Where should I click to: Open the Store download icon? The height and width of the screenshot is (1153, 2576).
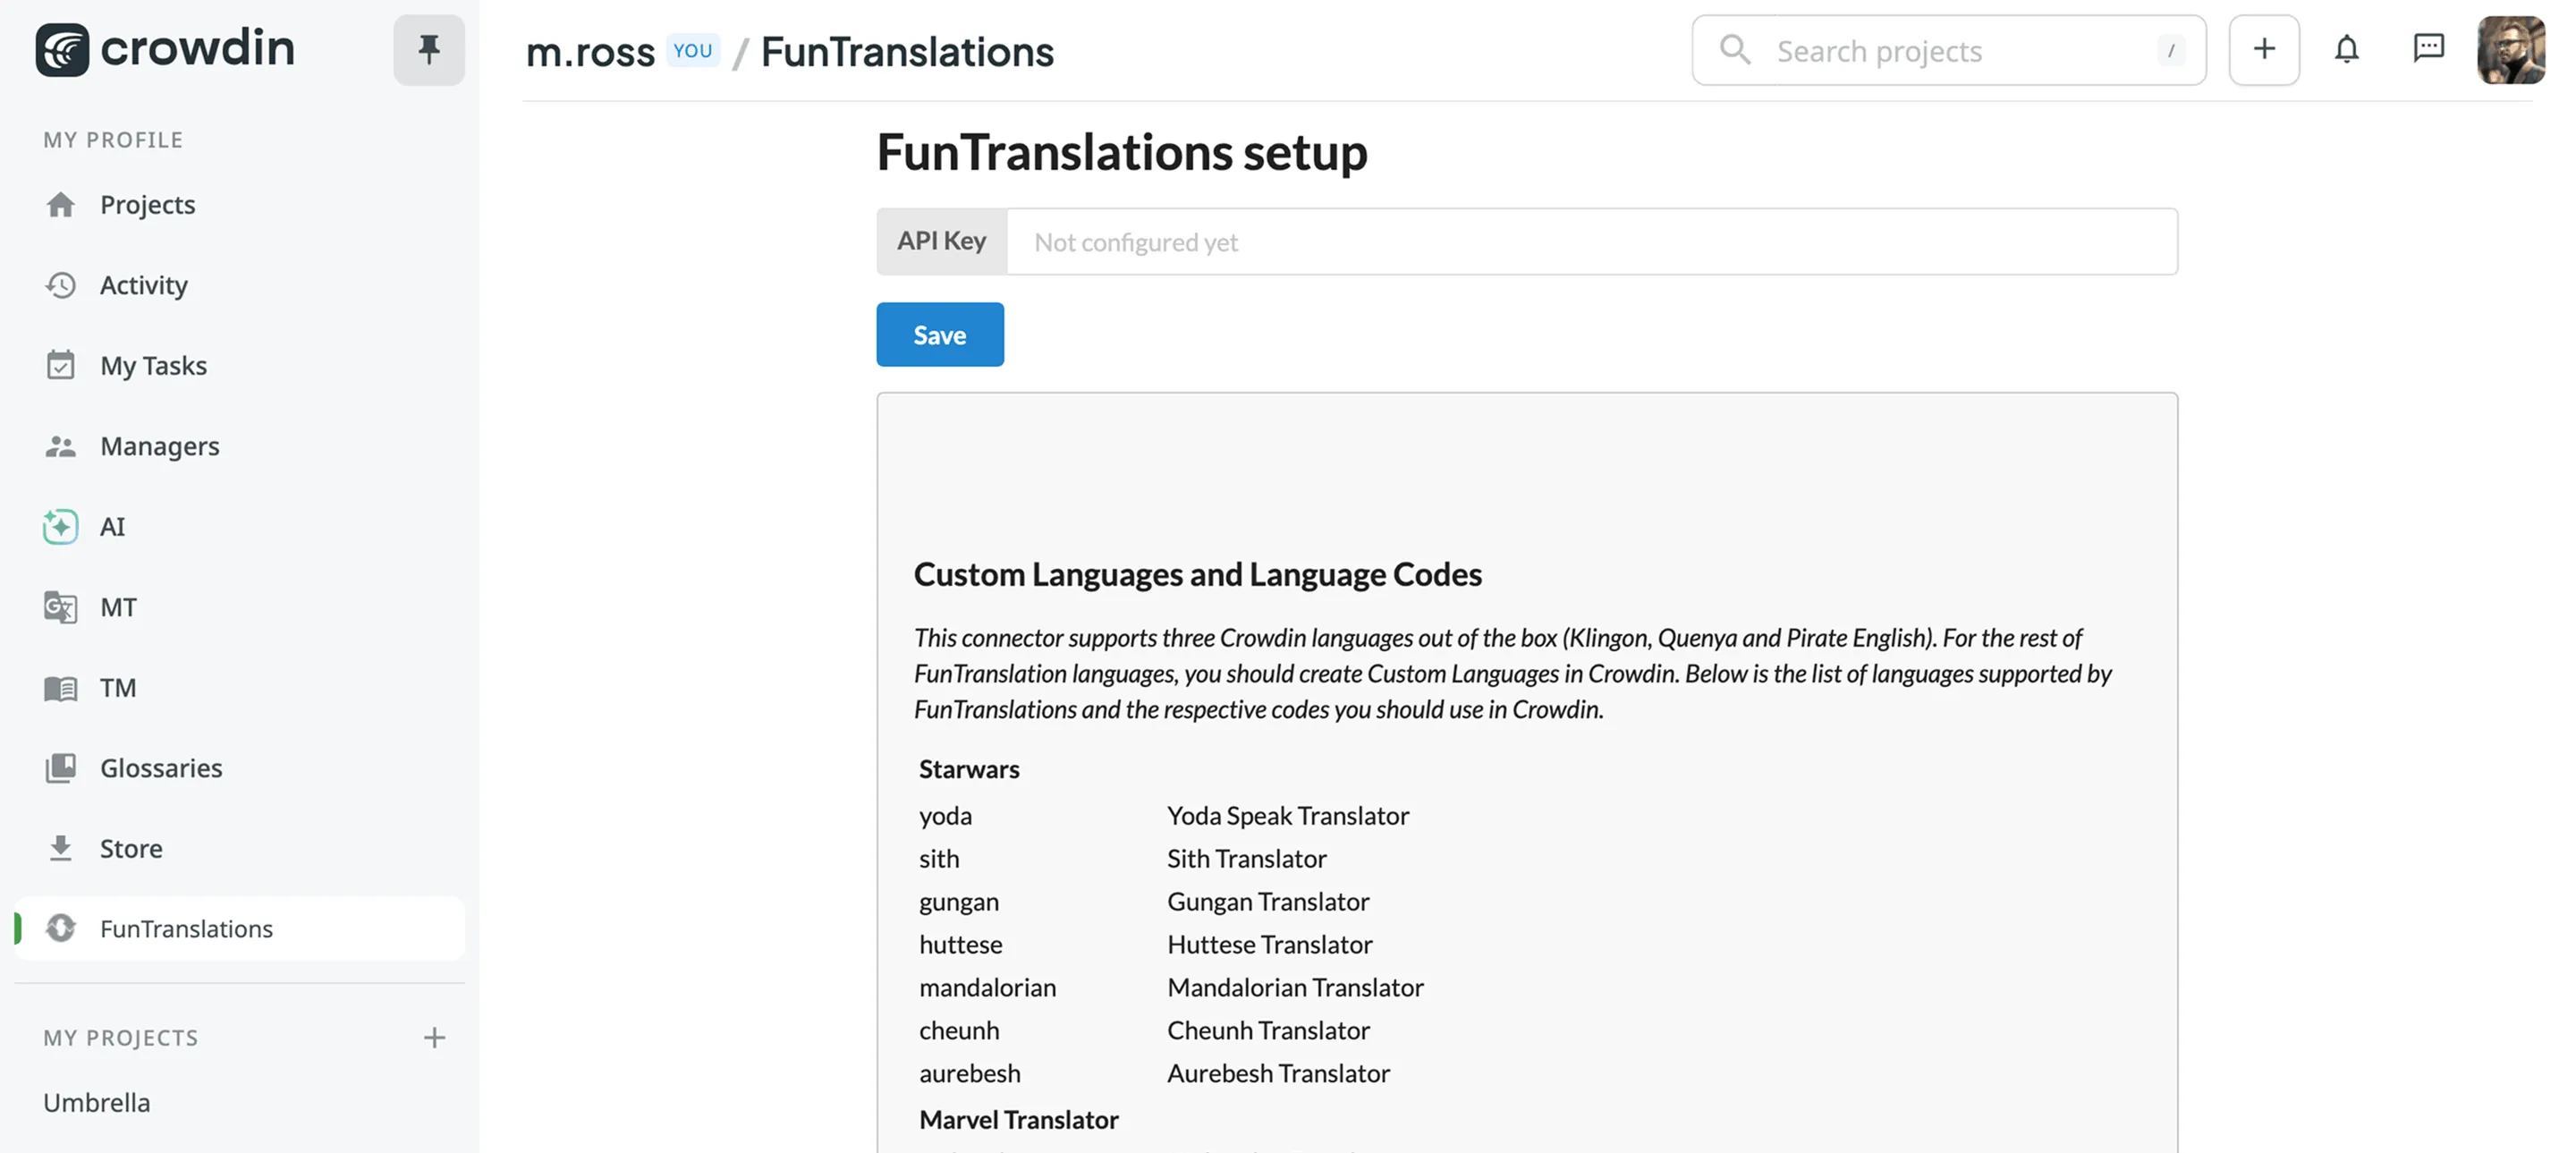point(61,849)
